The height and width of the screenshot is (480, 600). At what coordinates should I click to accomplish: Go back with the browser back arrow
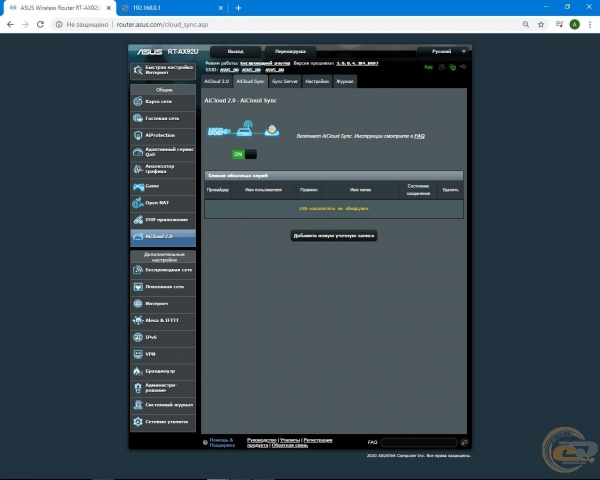pyautogui.click(x=10, y=24)
